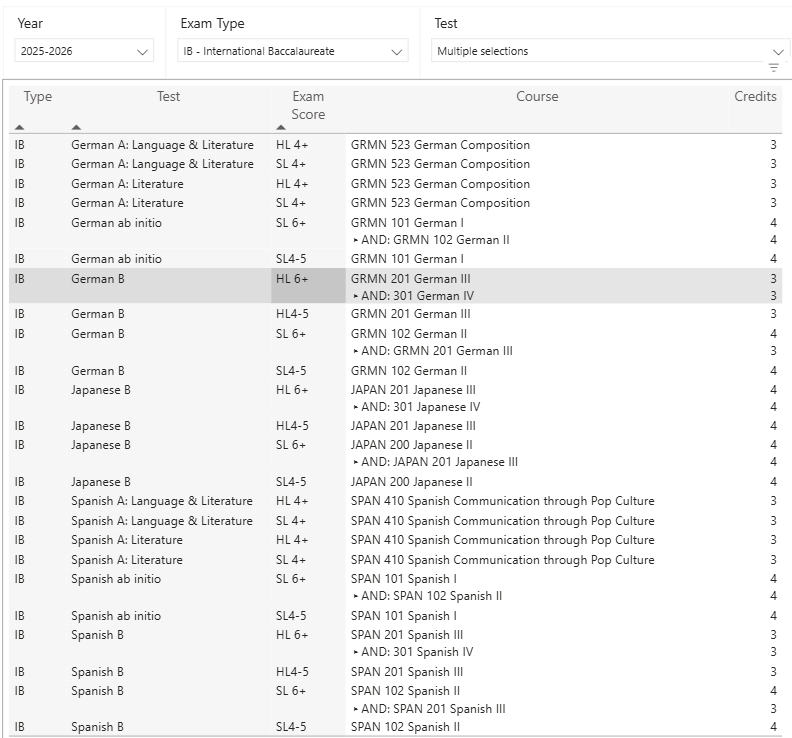Click the sort arrow under Test header
This screenshot has width=792, height=738.
click(76, 127)
